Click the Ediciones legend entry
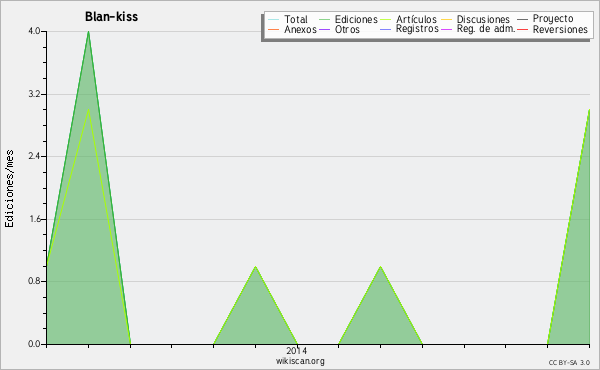The height and width of the screenshot is (370, 600). coord(348,19)
